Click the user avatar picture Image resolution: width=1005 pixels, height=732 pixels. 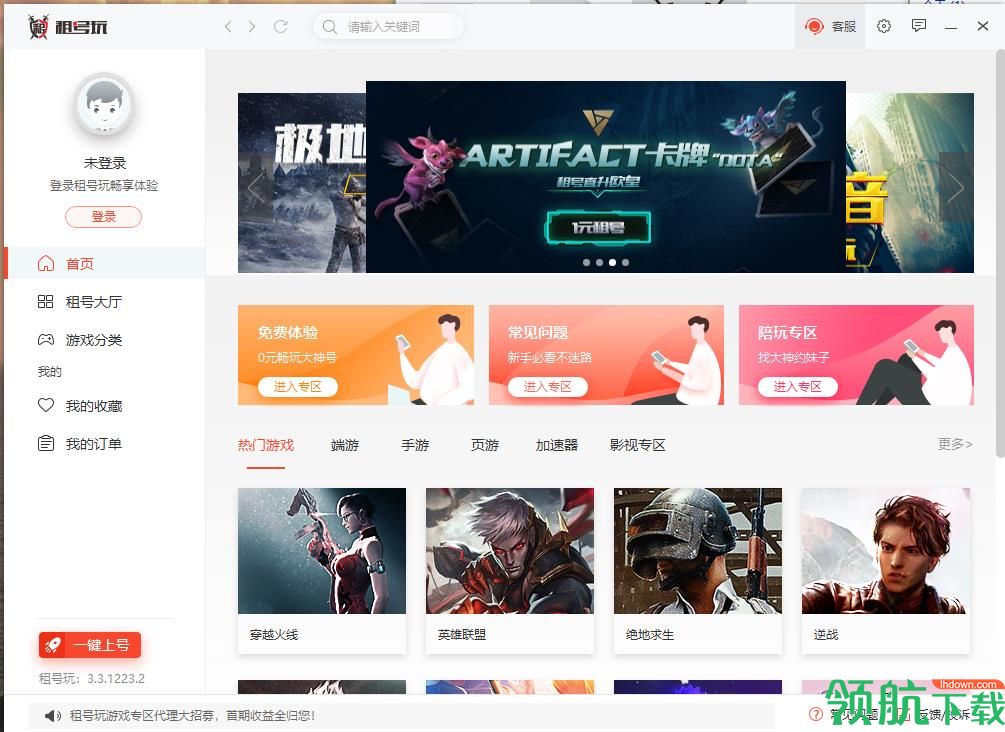(104, 104)
